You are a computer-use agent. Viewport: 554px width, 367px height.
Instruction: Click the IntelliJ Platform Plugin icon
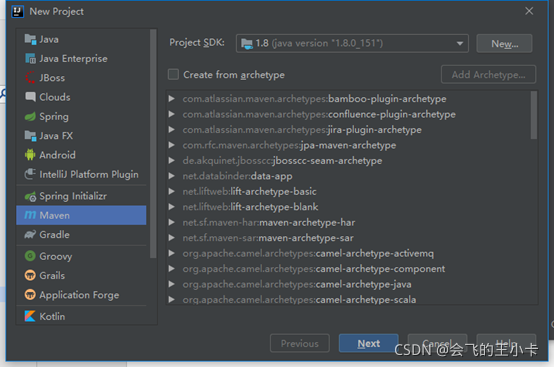click(x=30, y=174)
